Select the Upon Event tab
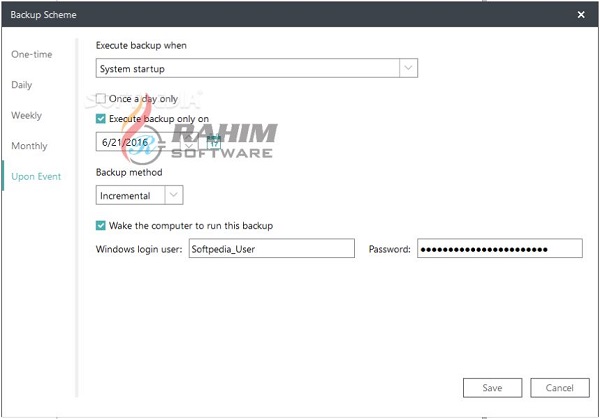This screenshot has height=419, width=600. [x=36, y=176]
